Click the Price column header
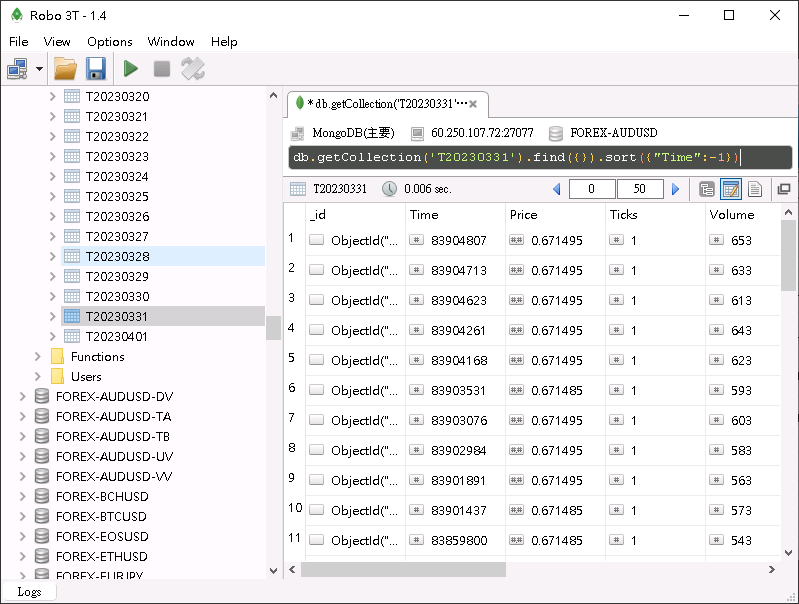The image size is (799, 604). pyautogui.click(x=555, y=215)
